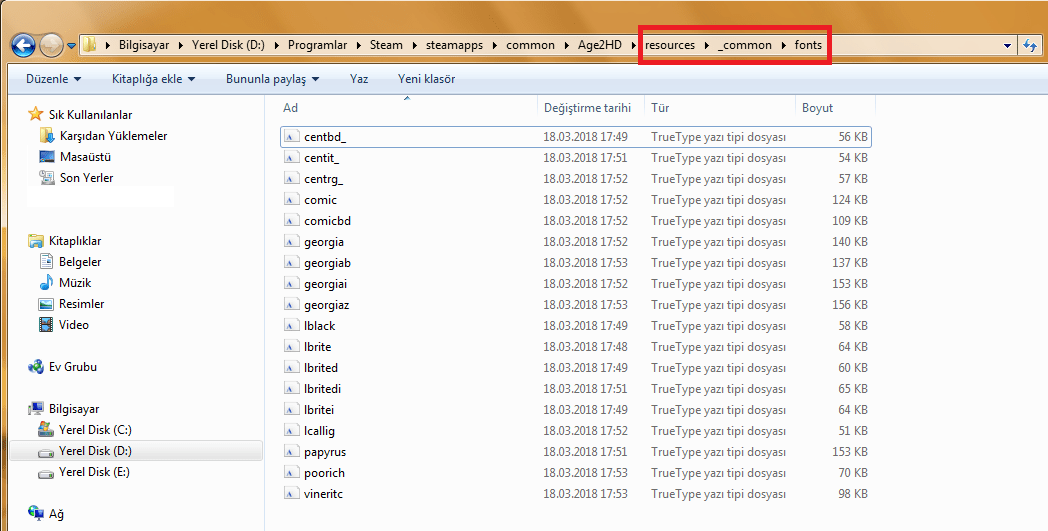Click the Programlar breadcrumb segment
The width and height of the screenshot is (1048, 531).
coord(317,45)
